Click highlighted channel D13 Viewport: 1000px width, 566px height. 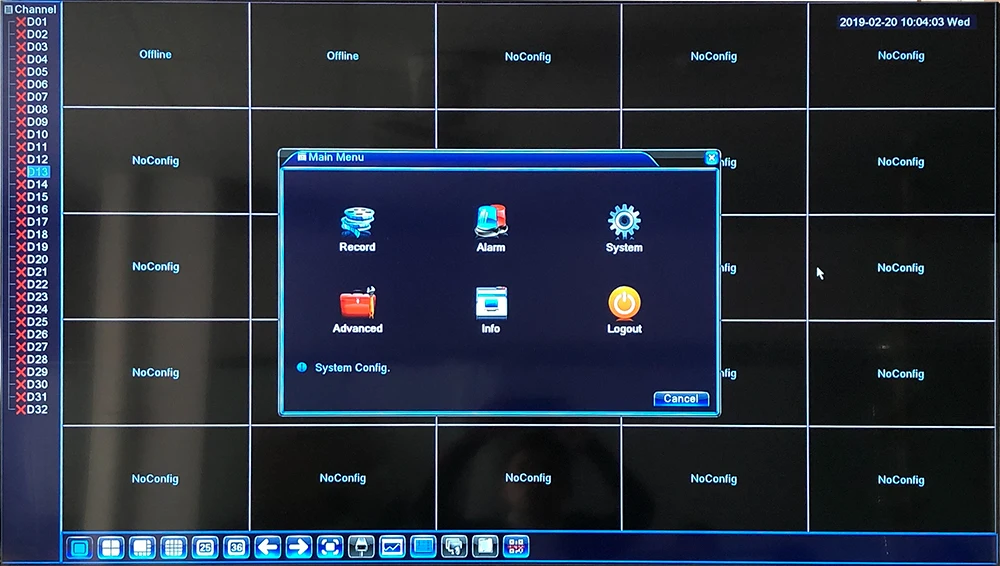[x=38, y=172]
